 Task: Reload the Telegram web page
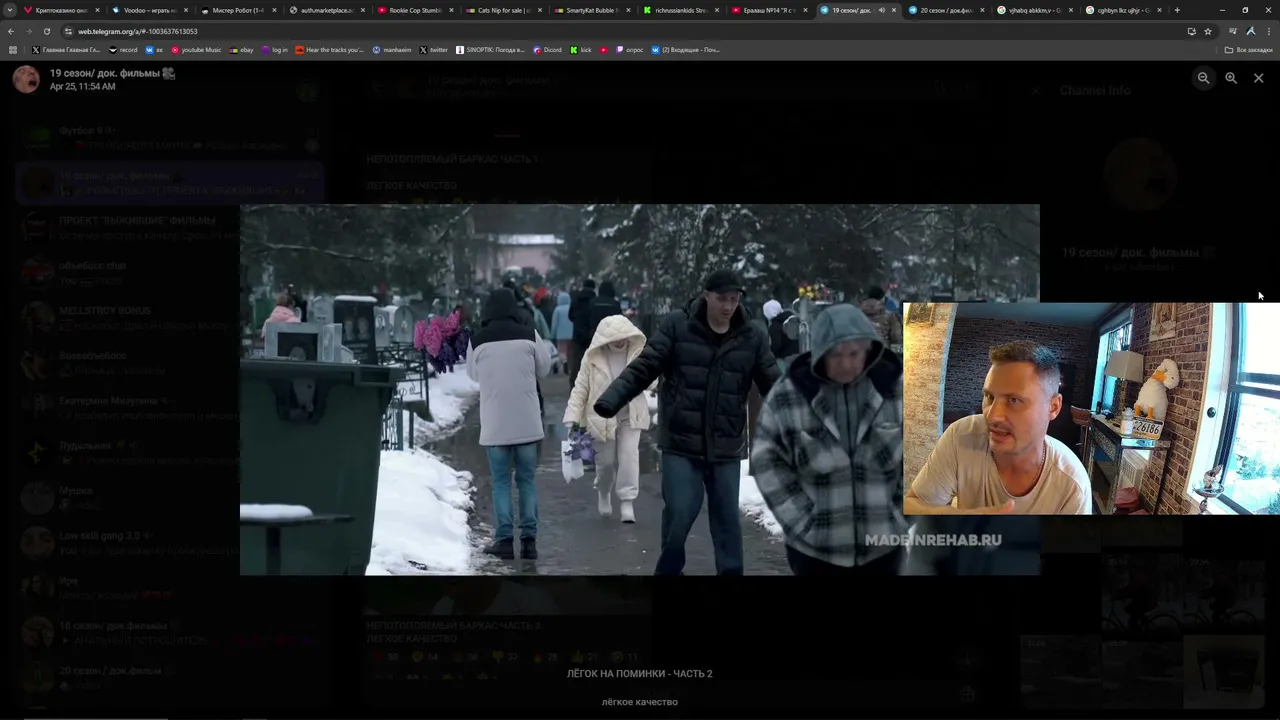(46, 31)
